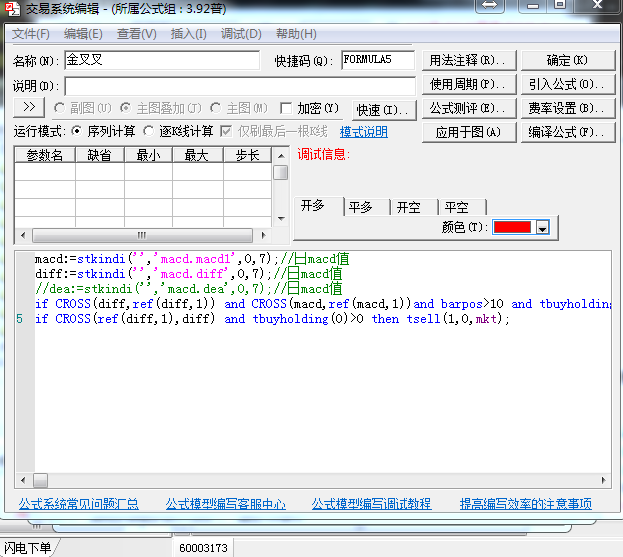The image size is (623, 557).
Task: Switch to the 平多 tab
Action: pyautogui.click(x=360, y=207)
